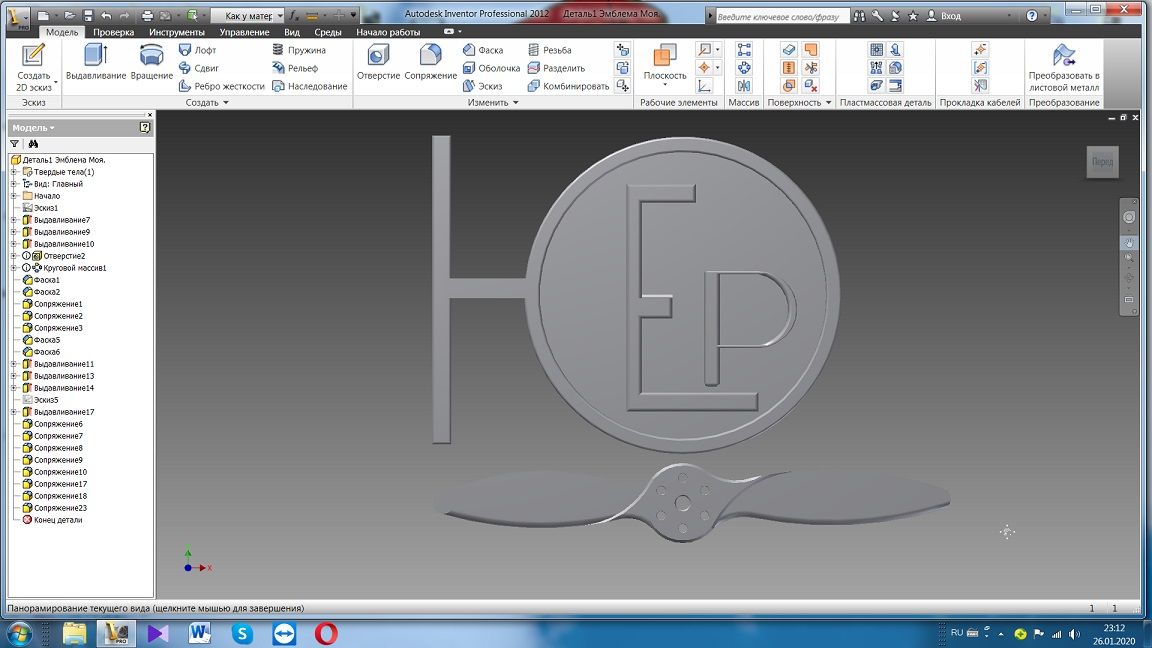This screenshot has width=1152, height=648.
Task: Open the Создать panel dropdown
Action: (208, 102)
